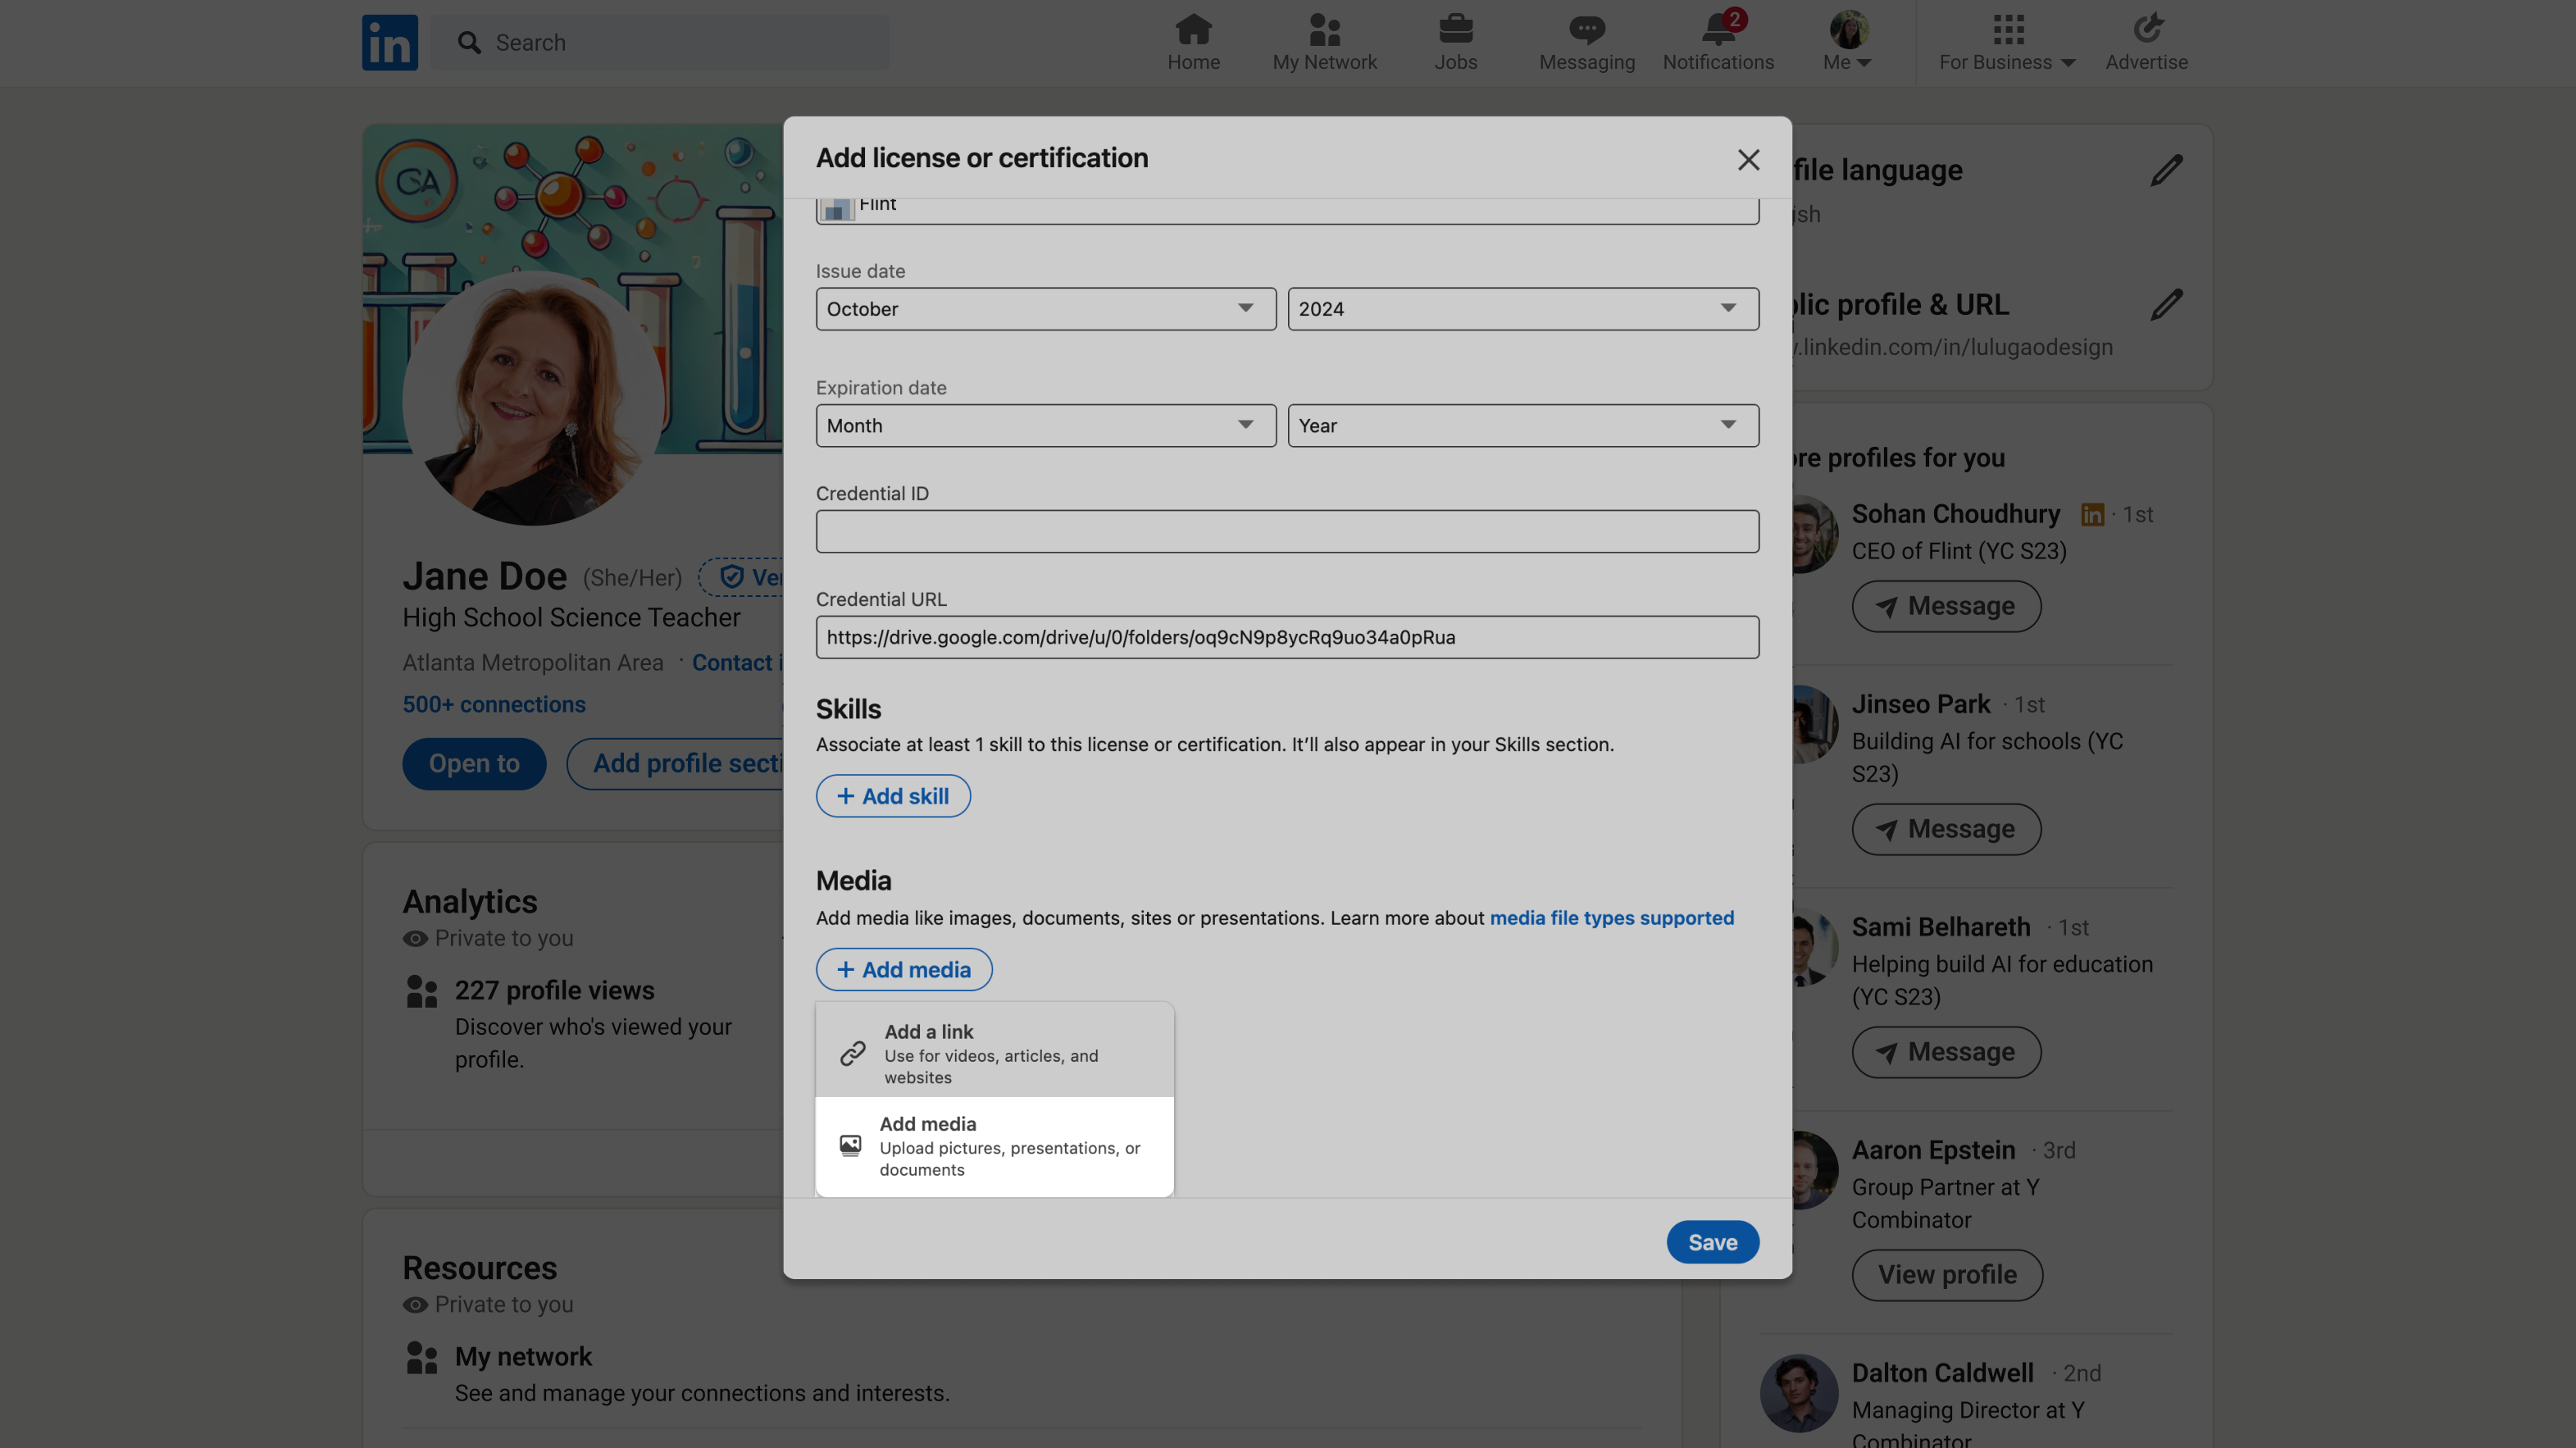
Task: View Aaron Epstein's profile
Action: point(1946,1275)
